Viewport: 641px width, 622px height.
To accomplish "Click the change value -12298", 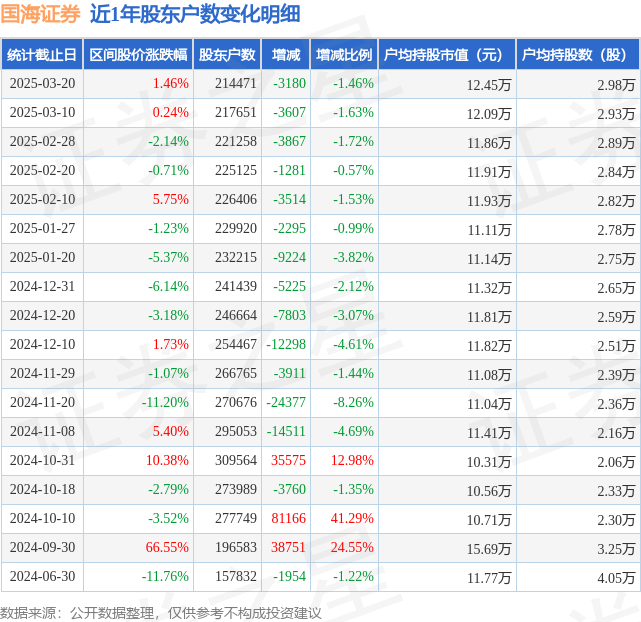I will 286,345.
